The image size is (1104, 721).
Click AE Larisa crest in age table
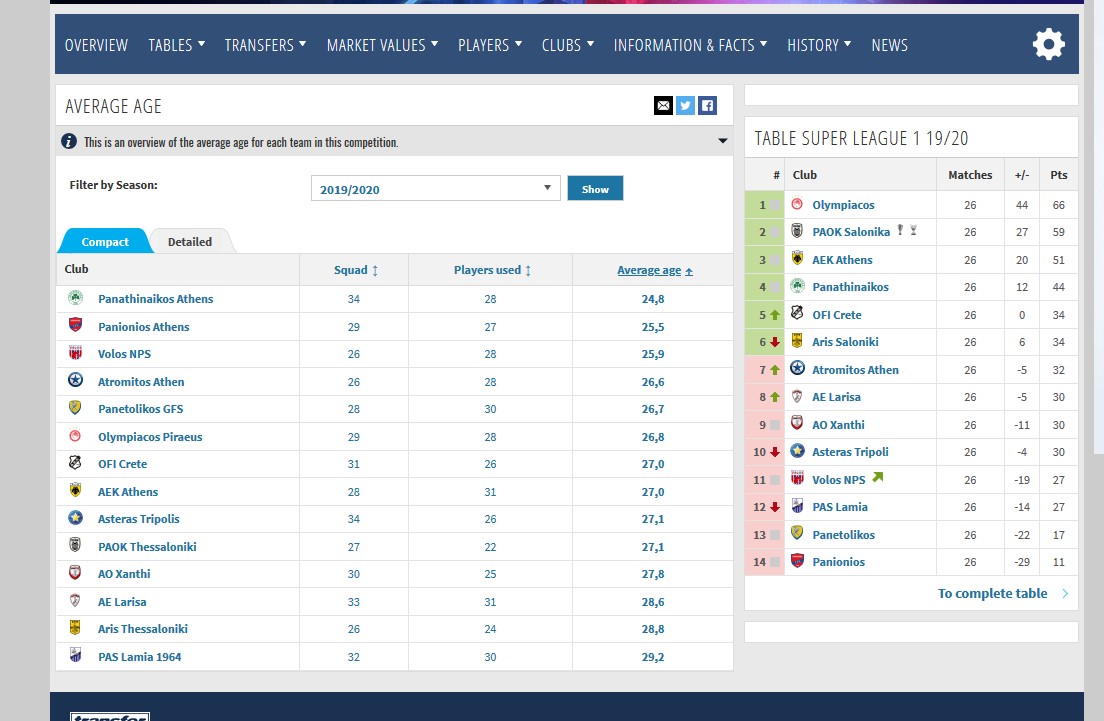point(75,601)
